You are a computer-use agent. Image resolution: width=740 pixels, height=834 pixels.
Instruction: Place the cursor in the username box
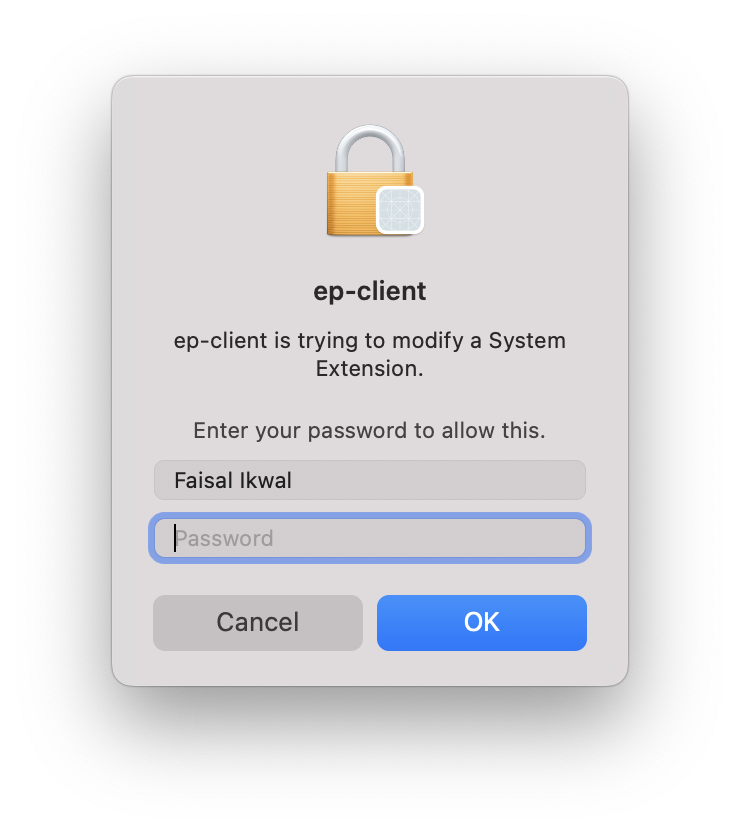(370, 480)
